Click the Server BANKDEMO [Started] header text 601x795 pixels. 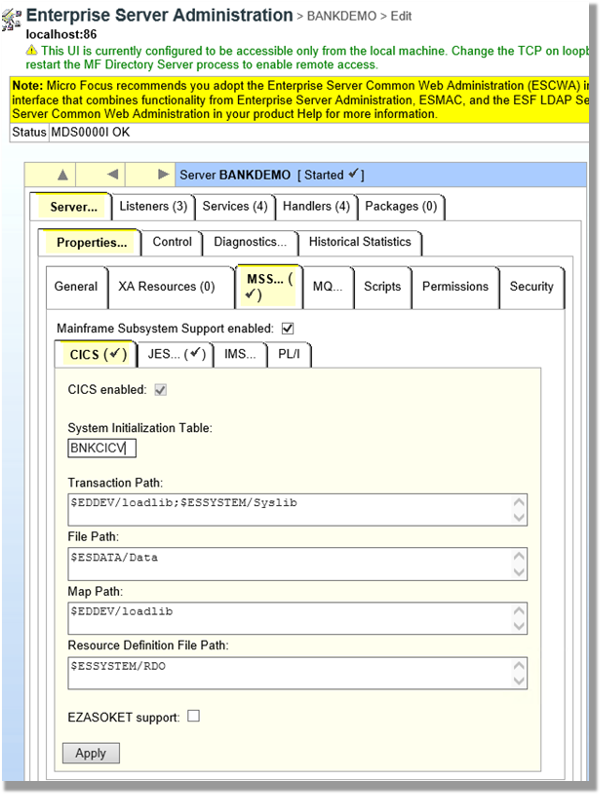pos(272,175)
